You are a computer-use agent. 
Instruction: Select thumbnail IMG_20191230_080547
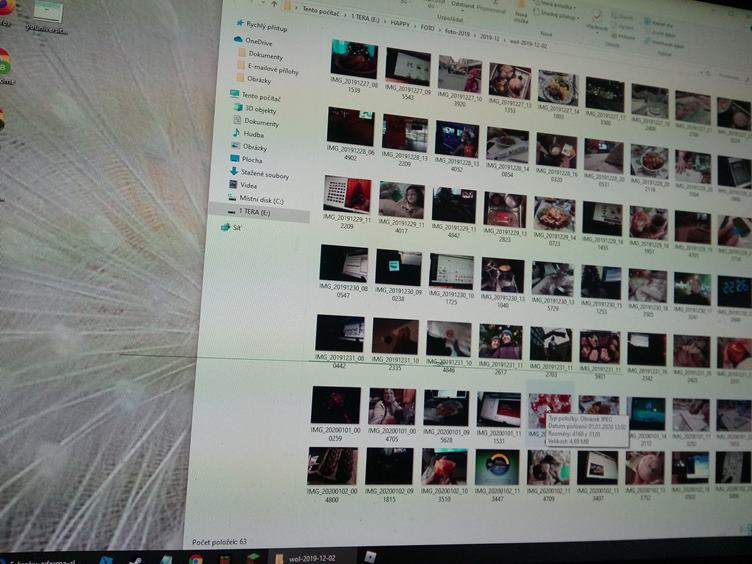[x=343, y=271]
